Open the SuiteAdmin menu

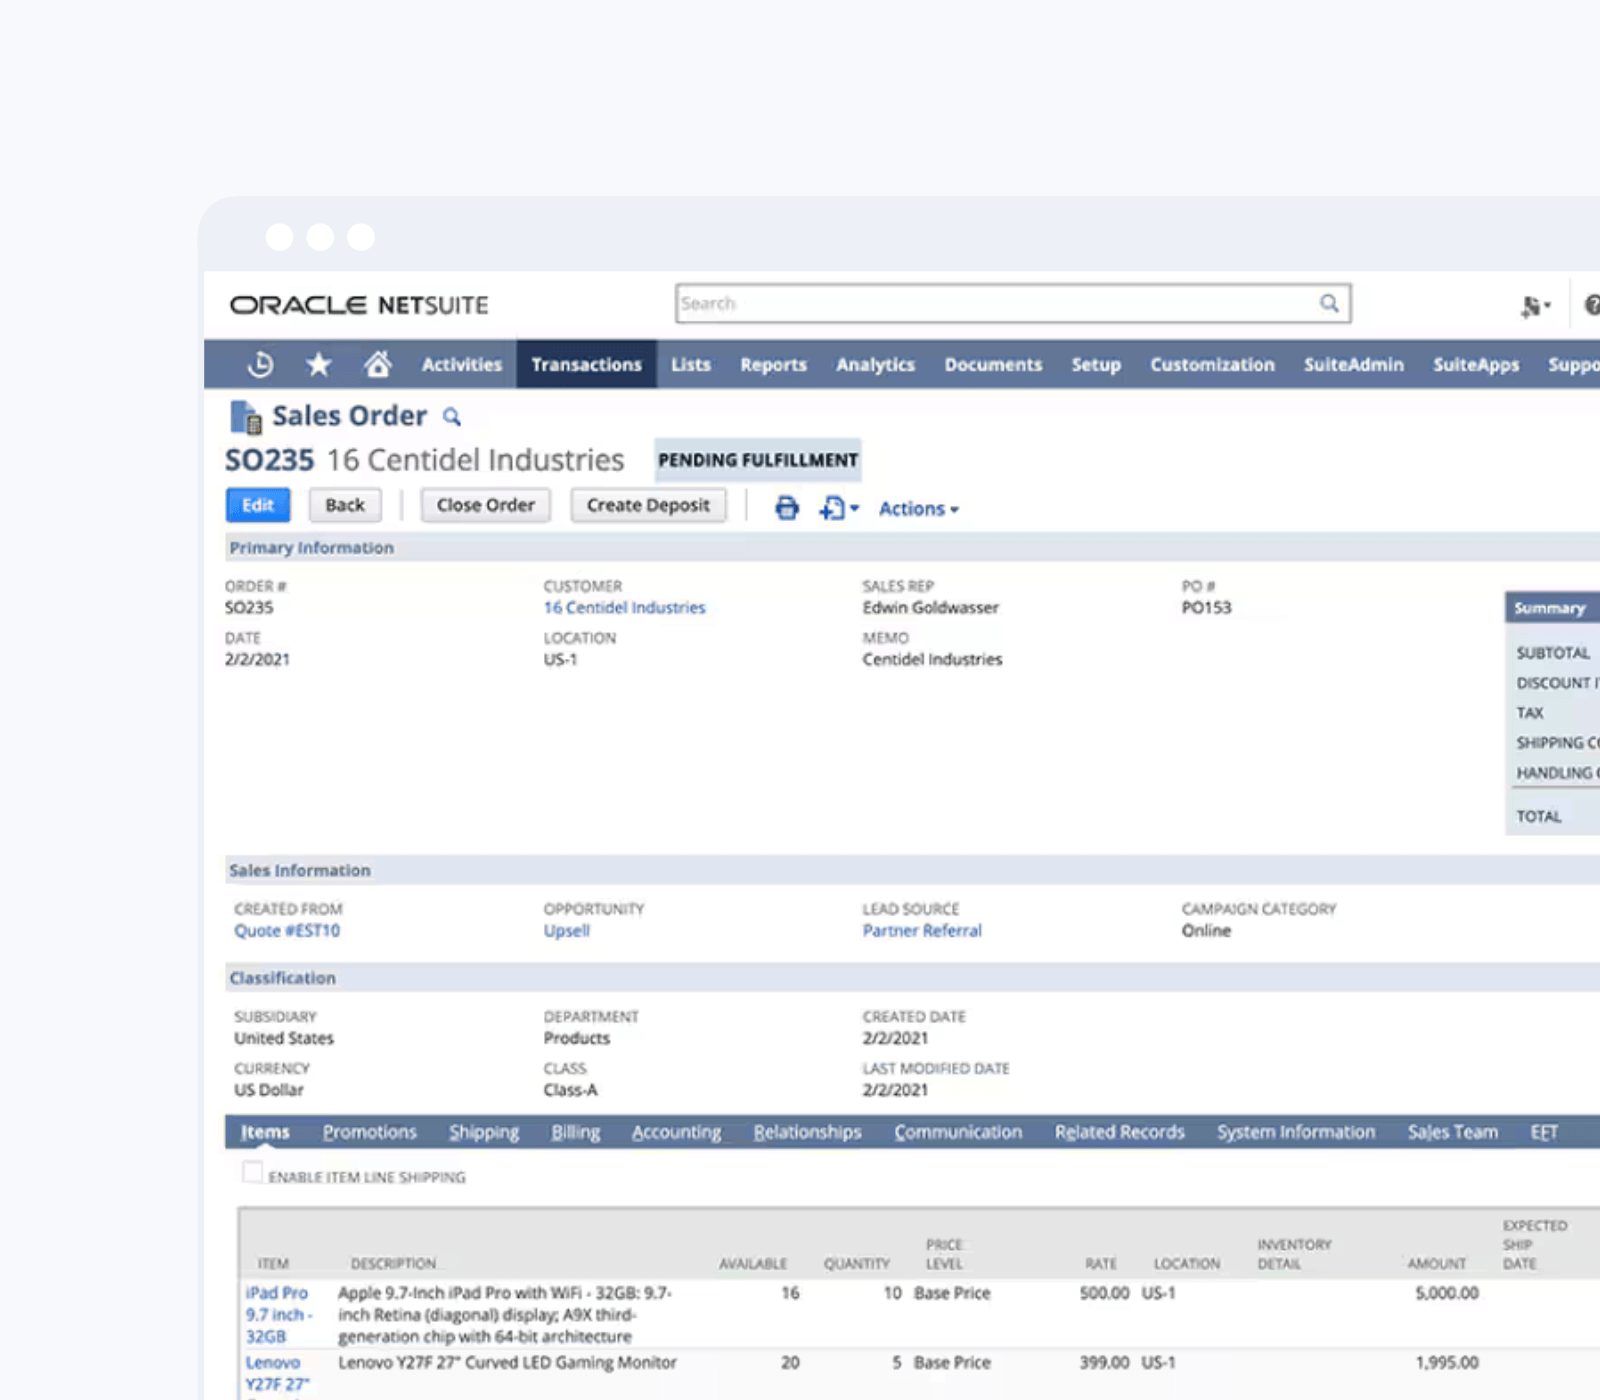[x=1353, y=364]
